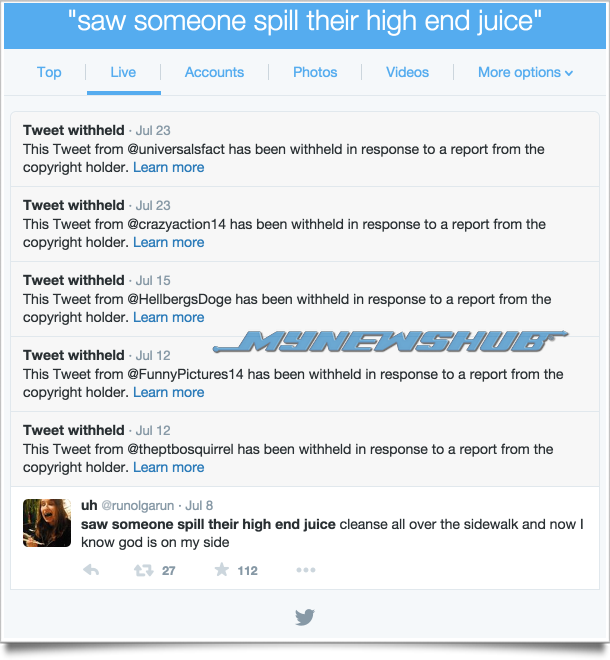Open Learn more for @theptbosquirrel withheld tweet

168,467
